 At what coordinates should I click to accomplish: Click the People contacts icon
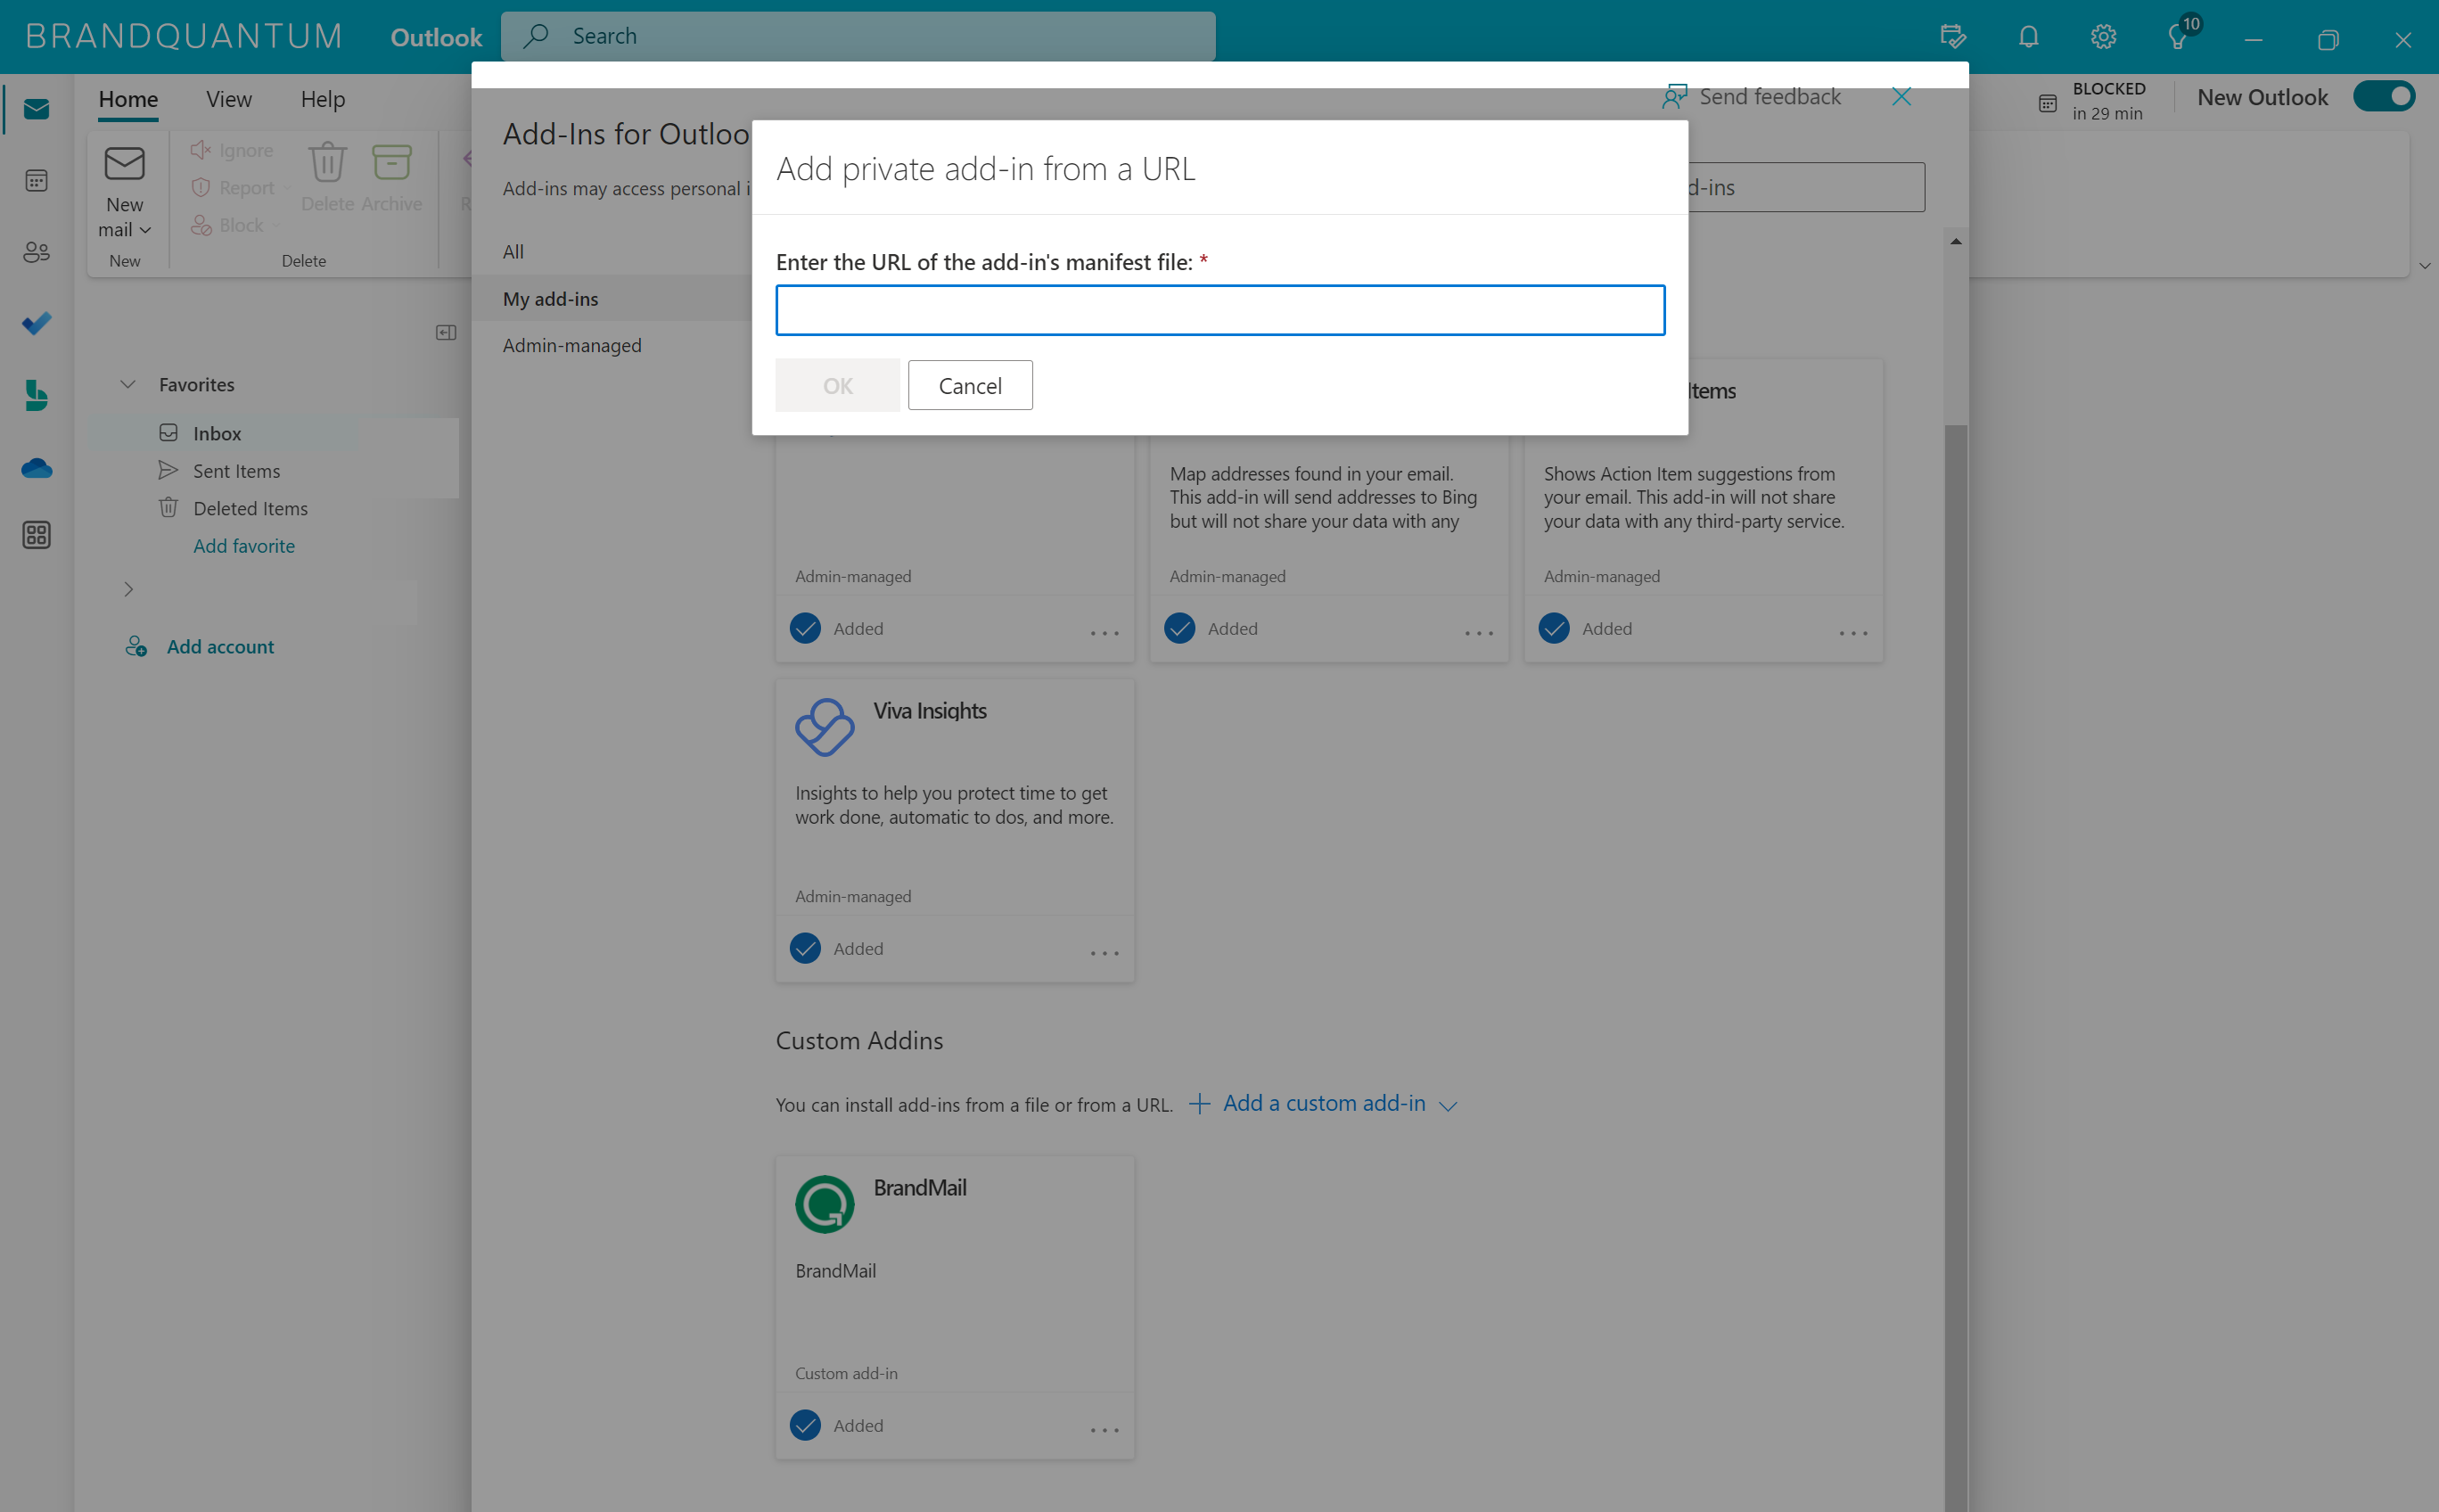click(x=38, y=251)
